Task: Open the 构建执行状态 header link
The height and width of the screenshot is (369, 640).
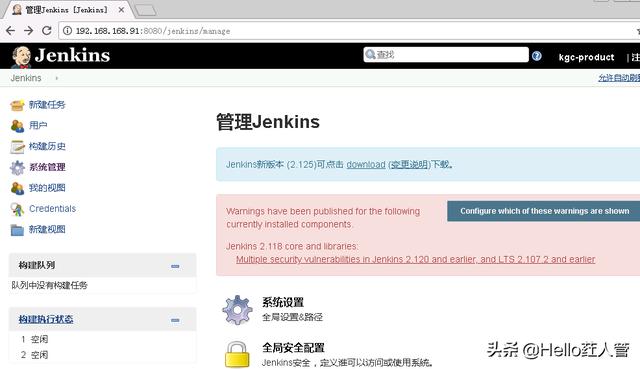Action: tap(46, 319)
